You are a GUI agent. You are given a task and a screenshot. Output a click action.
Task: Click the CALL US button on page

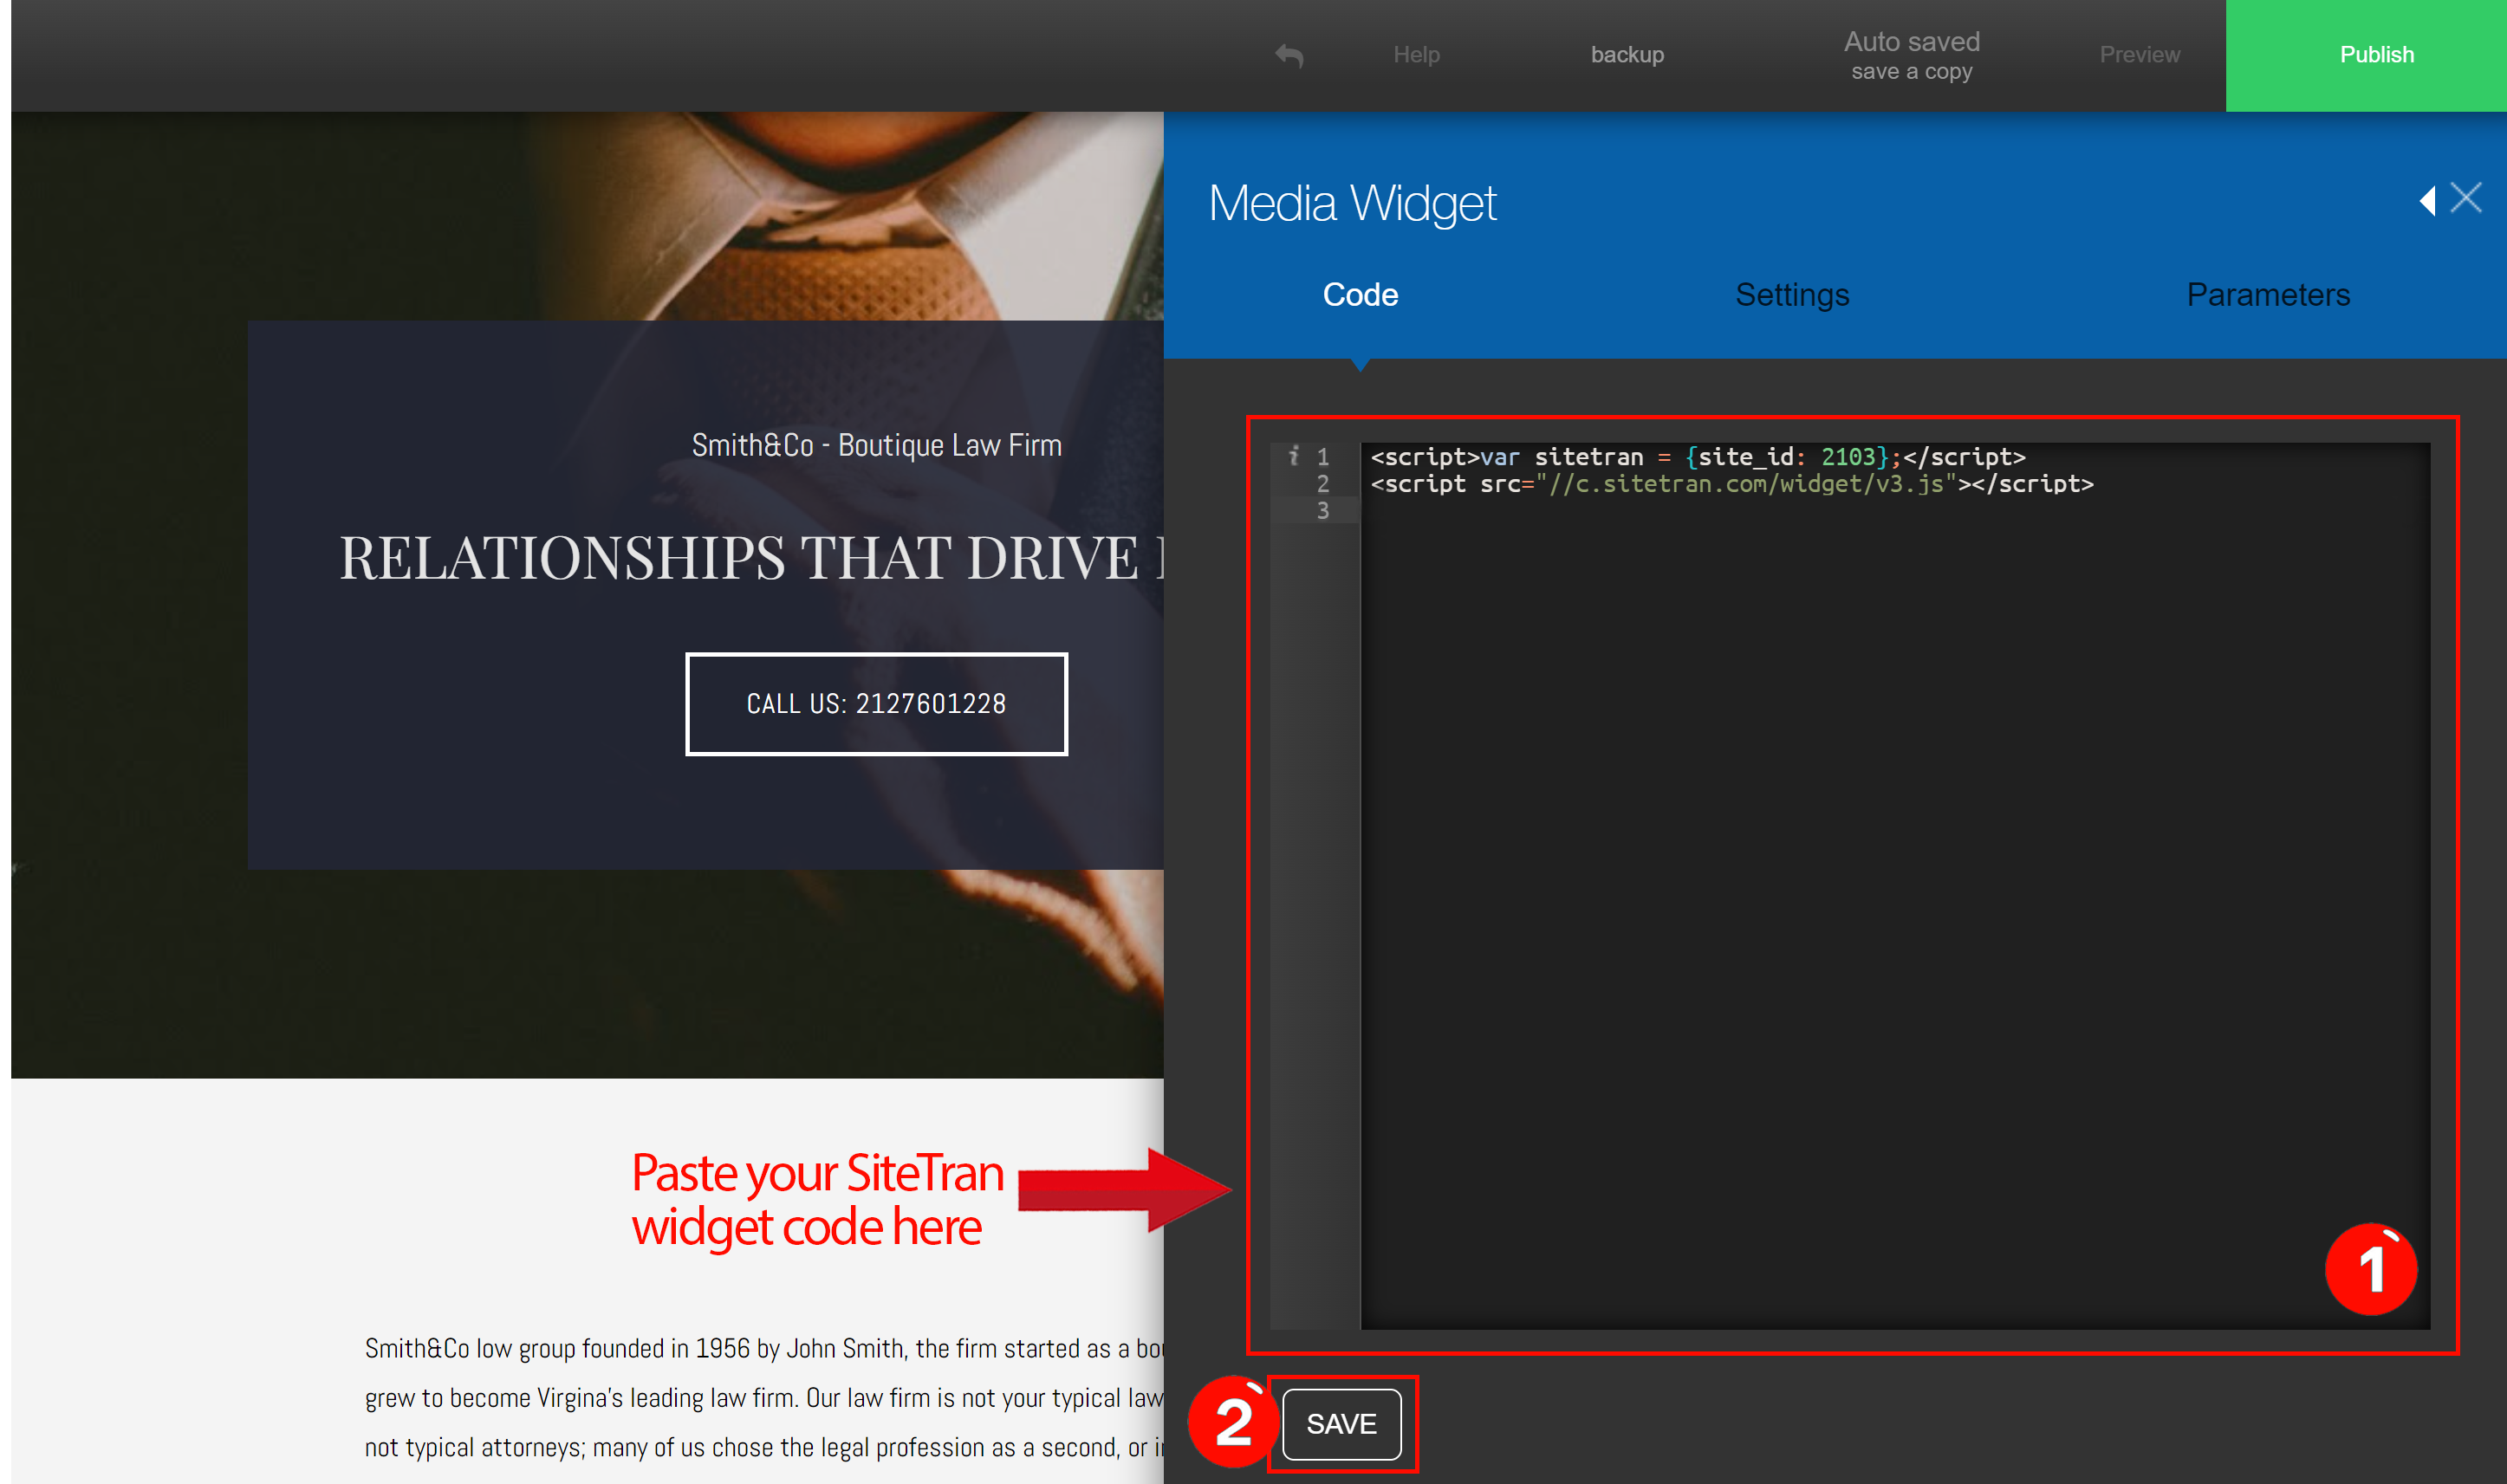(x=876, y=702)
